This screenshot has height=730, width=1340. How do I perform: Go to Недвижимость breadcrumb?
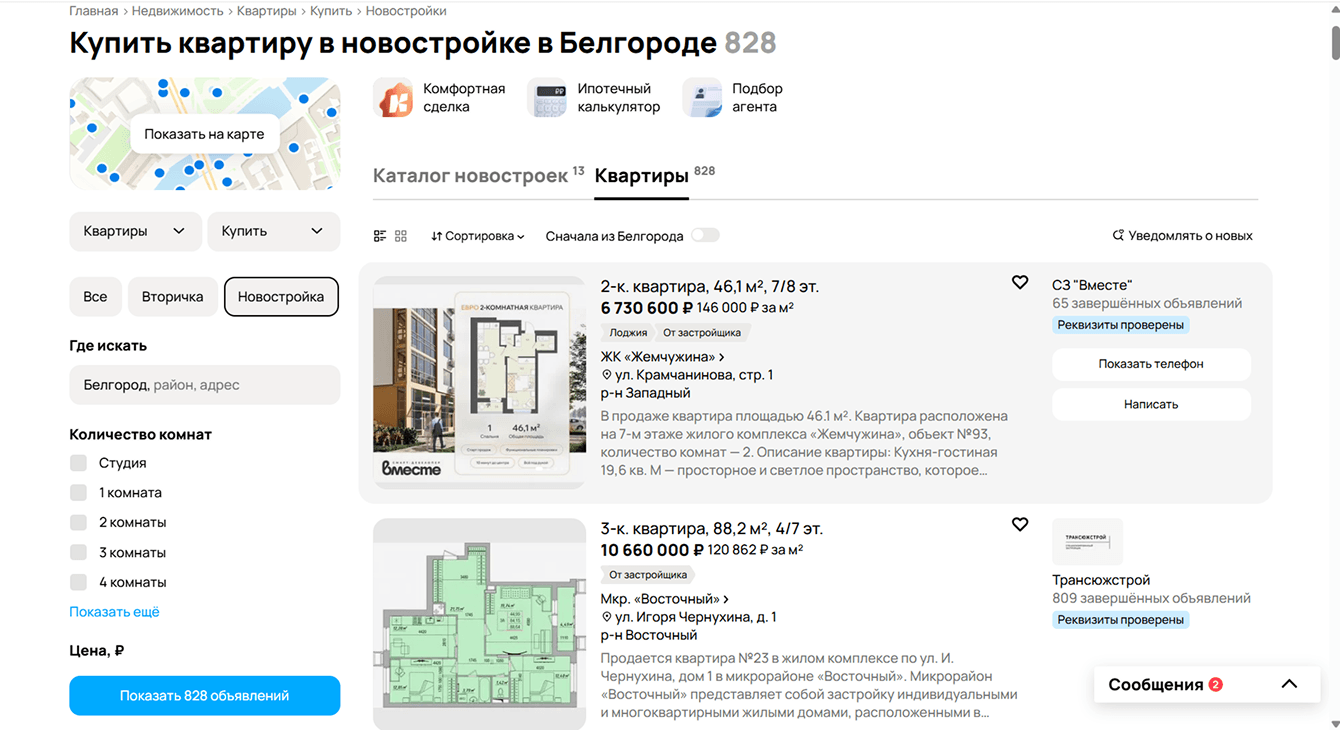[177, 11]
